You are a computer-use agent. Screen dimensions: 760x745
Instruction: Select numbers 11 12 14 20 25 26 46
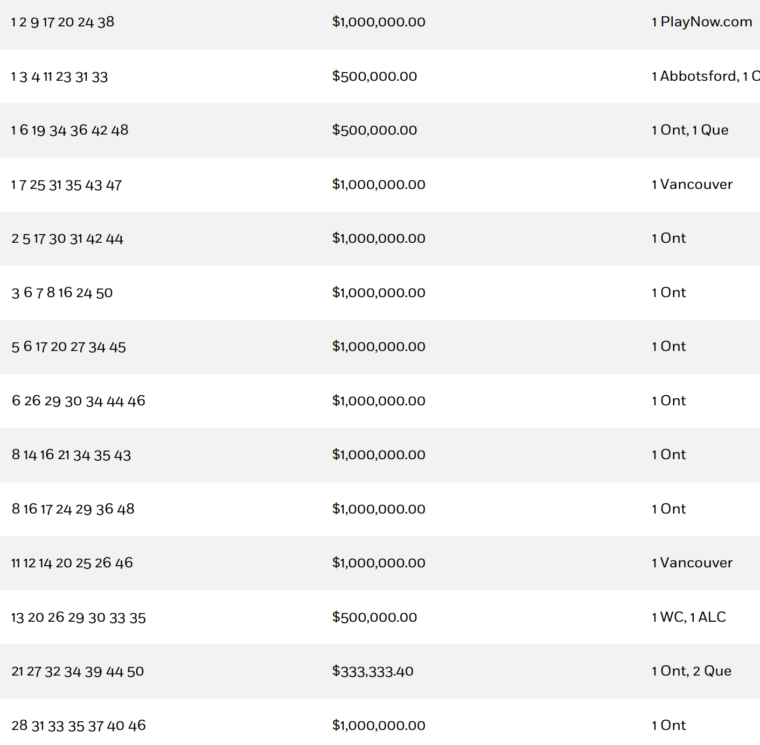(x=72, y=563)
